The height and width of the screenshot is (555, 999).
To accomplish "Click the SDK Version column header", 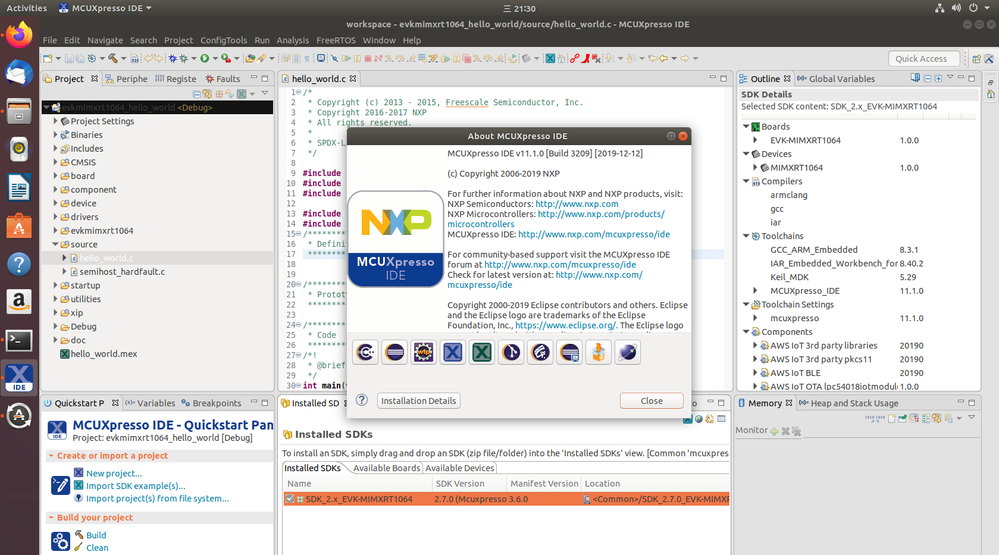I will click(468, 484).
